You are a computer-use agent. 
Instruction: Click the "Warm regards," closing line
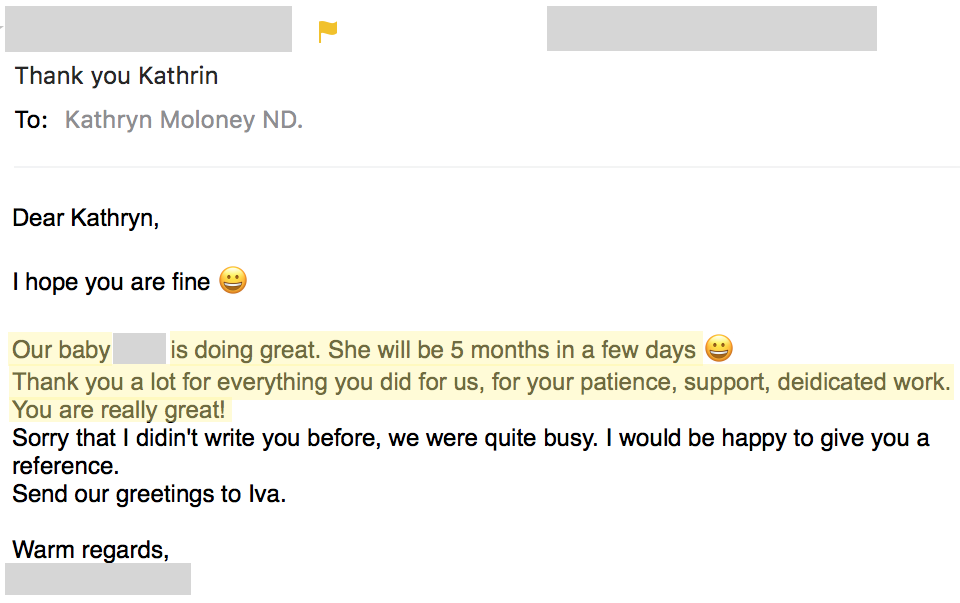point(91,550)
